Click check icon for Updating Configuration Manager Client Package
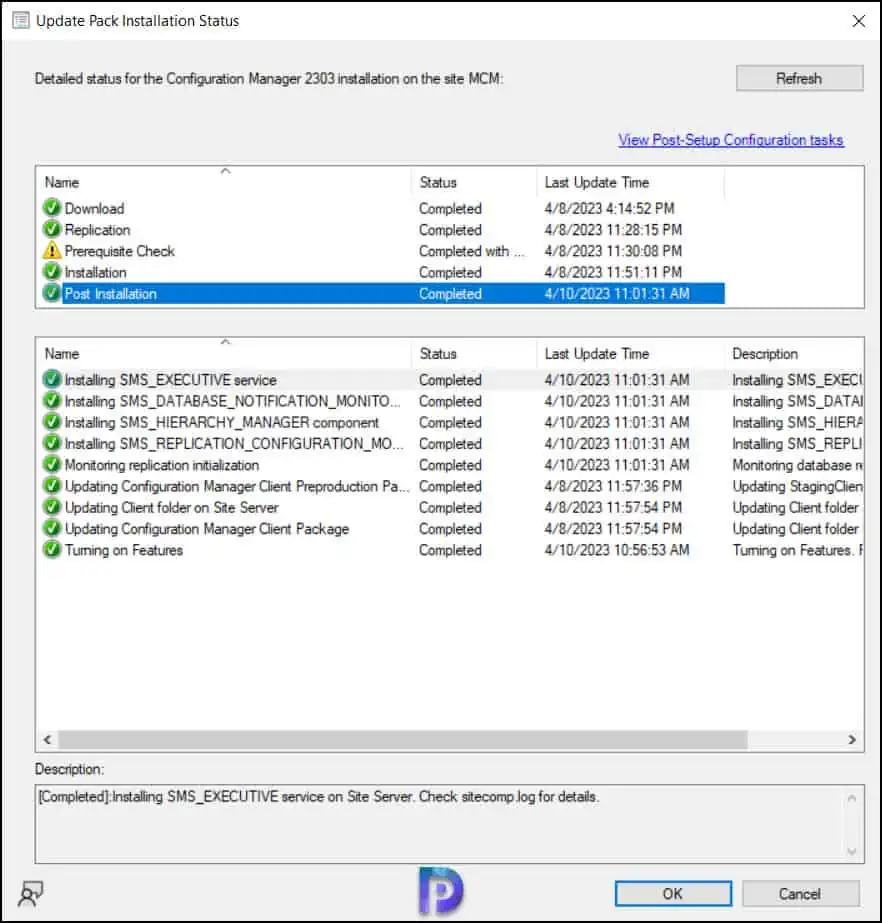The height and width of the screenshot is (923, 882). (x=52, y=528)
